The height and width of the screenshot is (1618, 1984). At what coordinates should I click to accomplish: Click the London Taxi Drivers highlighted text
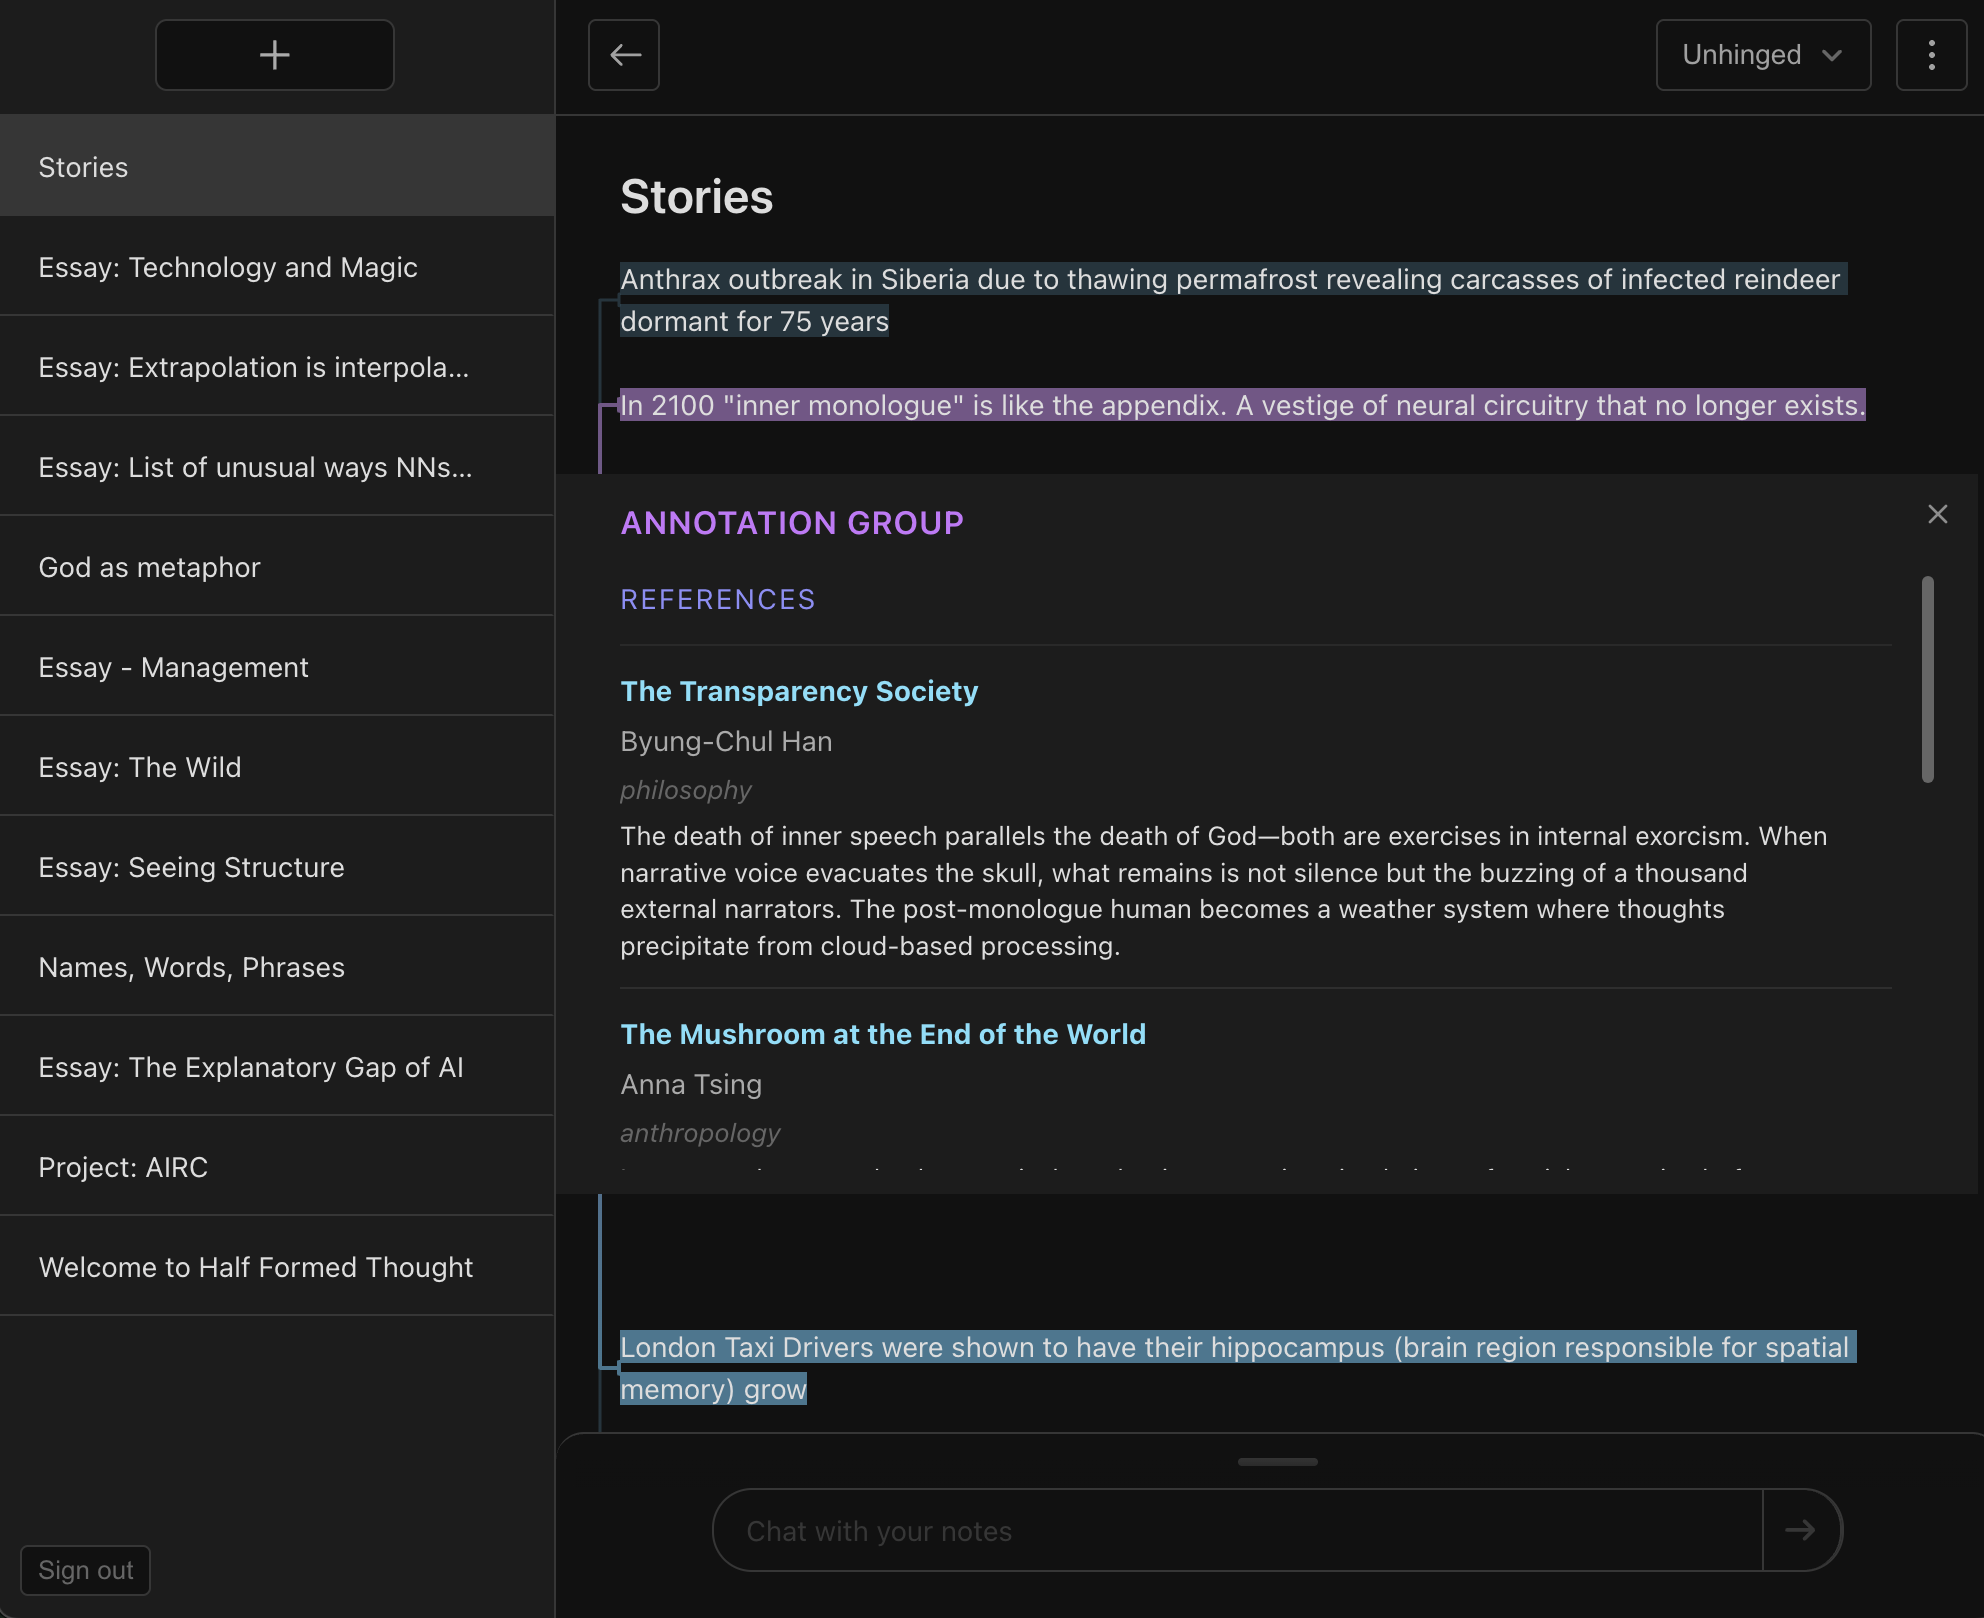[x=1234, y=1348]
